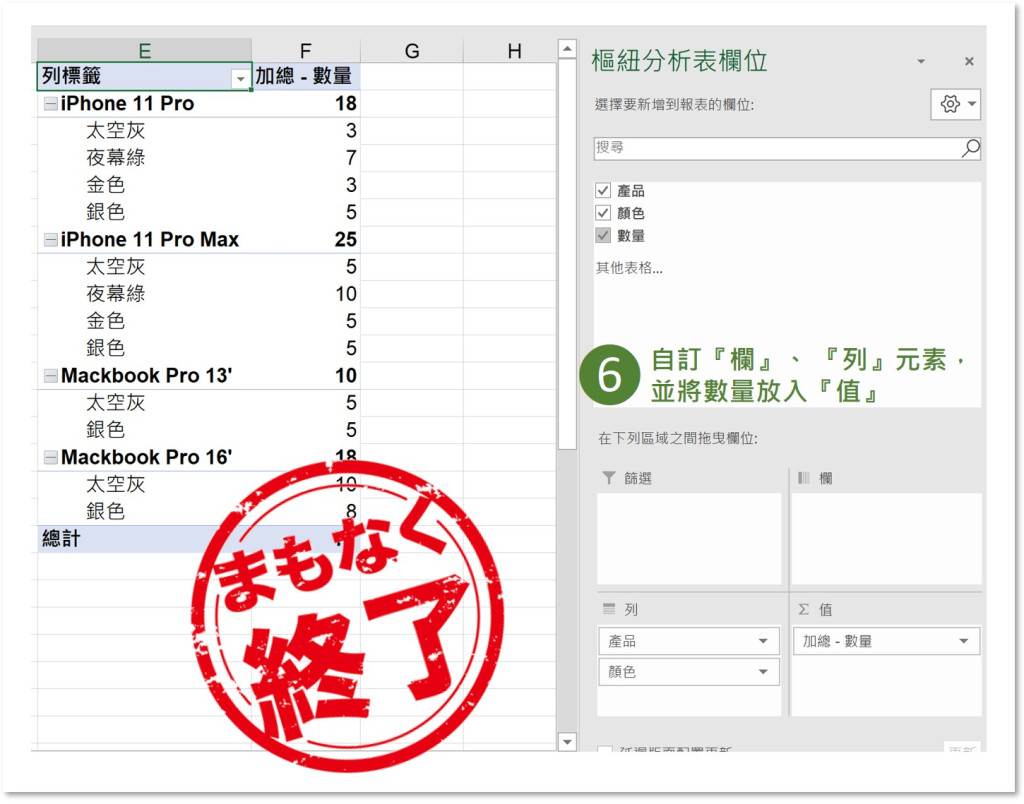Uncheck the 產品 field checkbox

(x=603, y=191)
